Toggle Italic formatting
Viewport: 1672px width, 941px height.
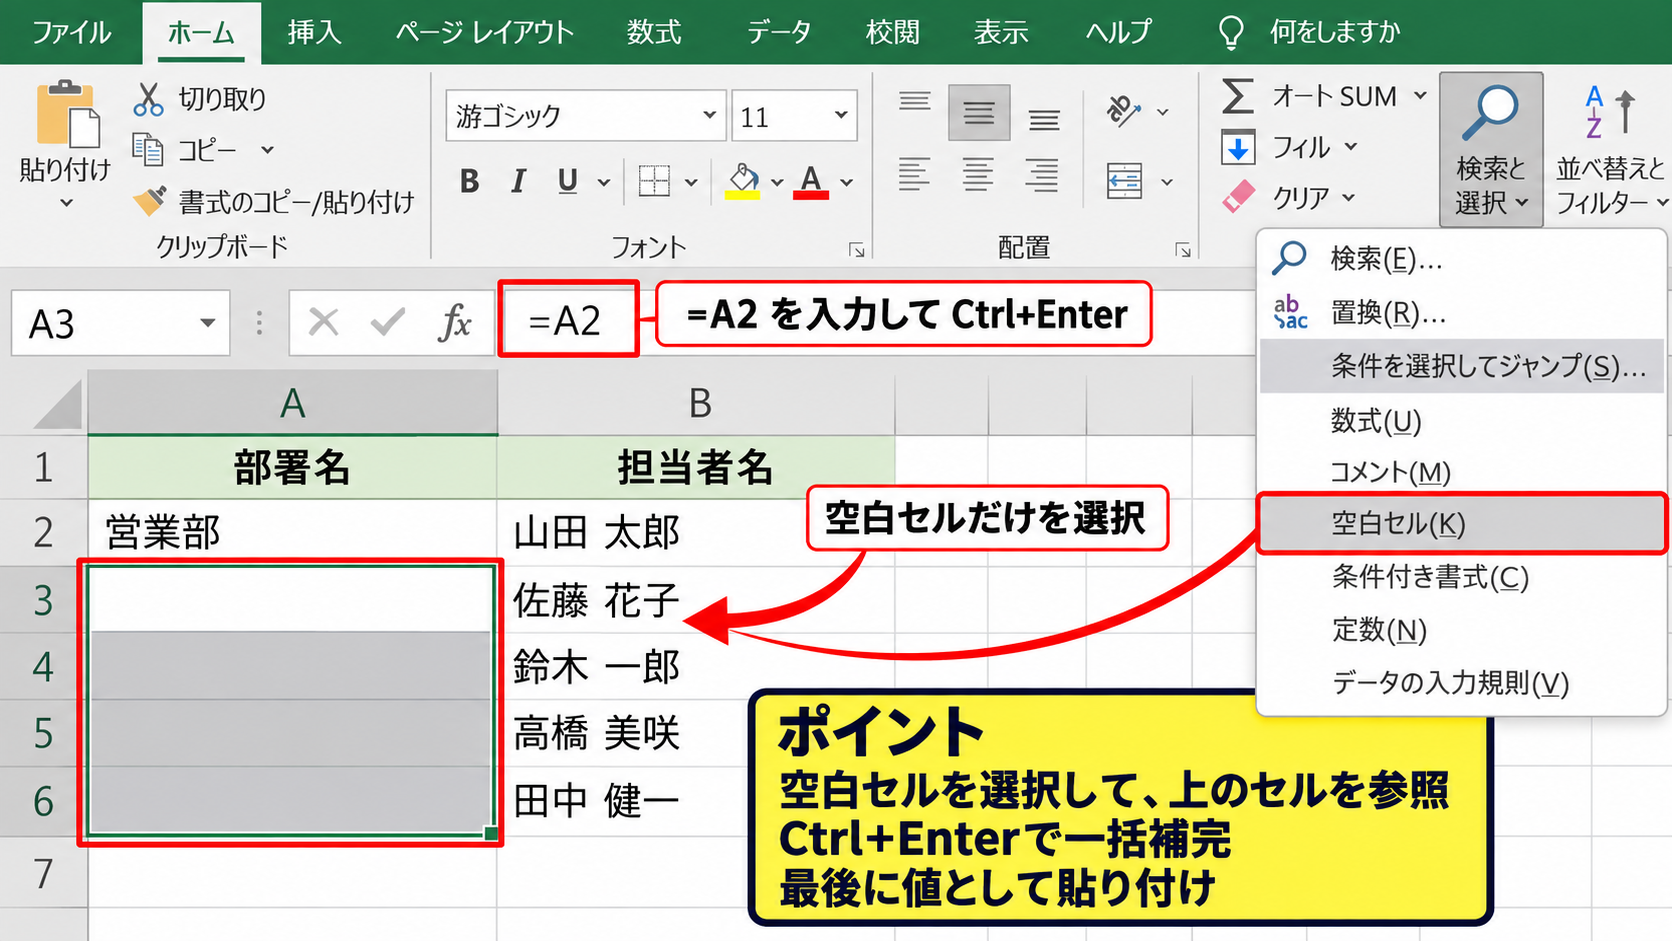[x=518, y=181]
